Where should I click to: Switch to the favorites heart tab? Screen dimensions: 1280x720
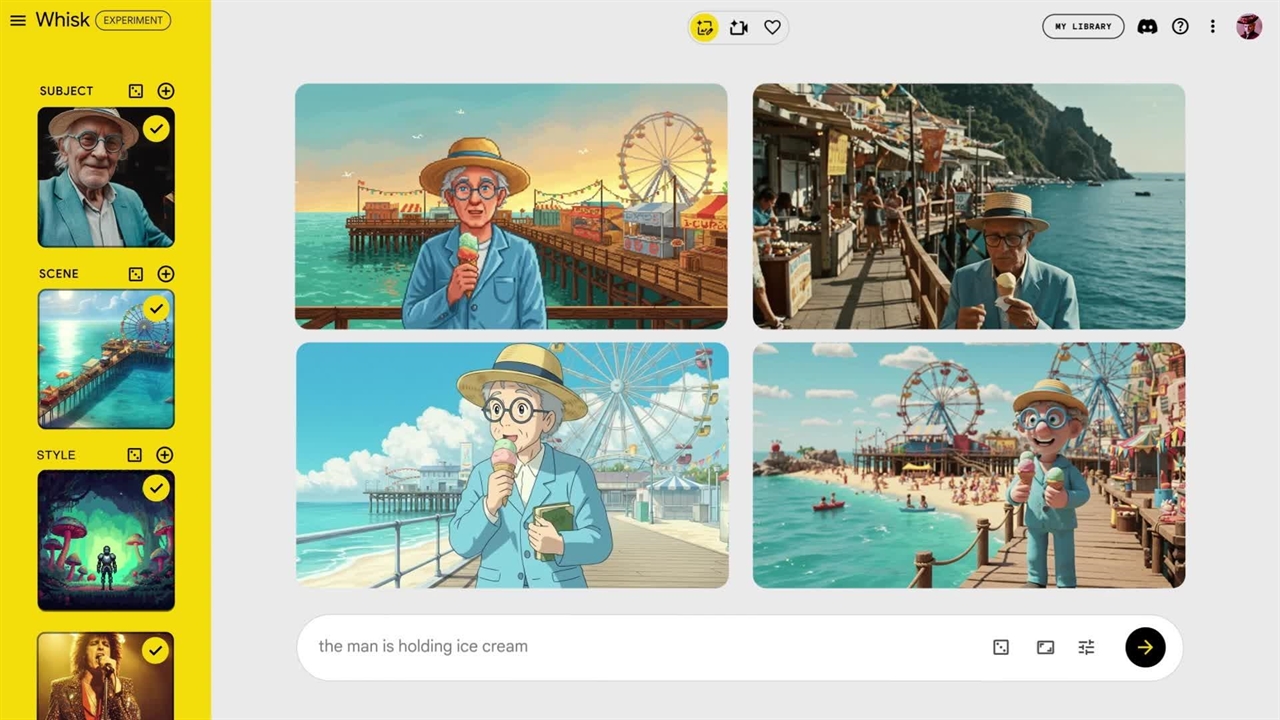[x=772, y=28]
